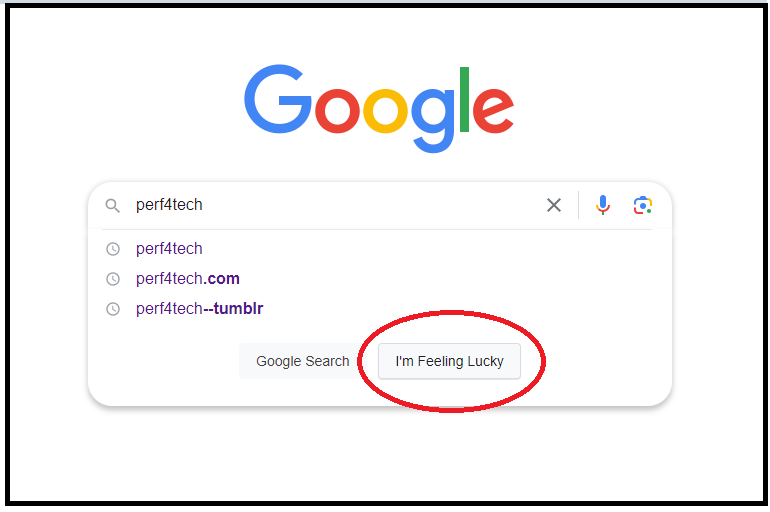This screenshot has height=512, width=770.
Task: Click the magnifier icon in the search box
Action: pos(112,206)
